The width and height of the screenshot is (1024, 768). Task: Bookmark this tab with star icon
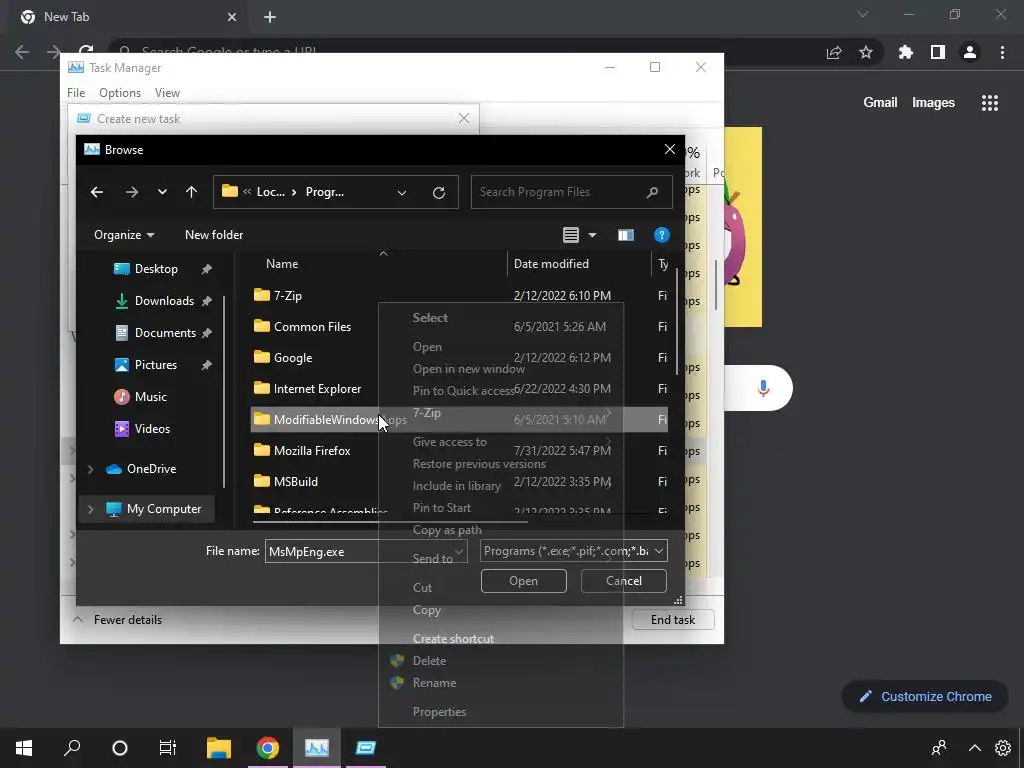[866, 52]
